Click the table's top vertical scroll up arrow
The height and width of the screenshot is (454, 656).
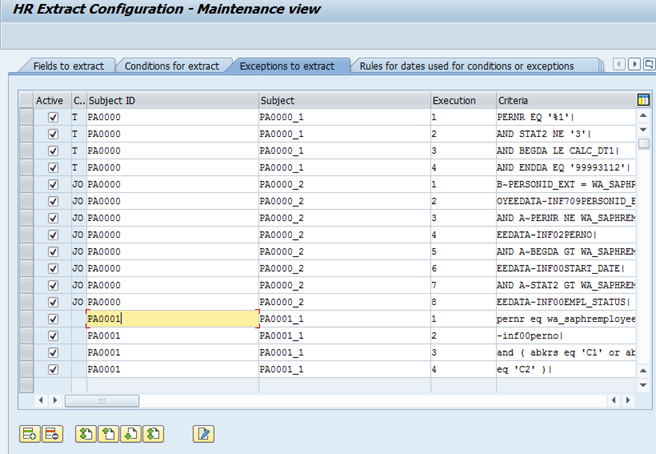pos(643,116)
